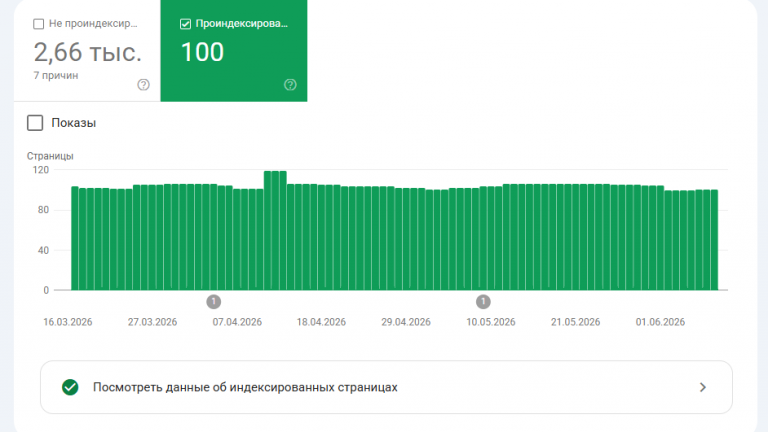The height and width of the screenshot is (432, 768).
Task: Click the 'Страницы' axis title
Action: pyautogui.click(x=50, y=156)
